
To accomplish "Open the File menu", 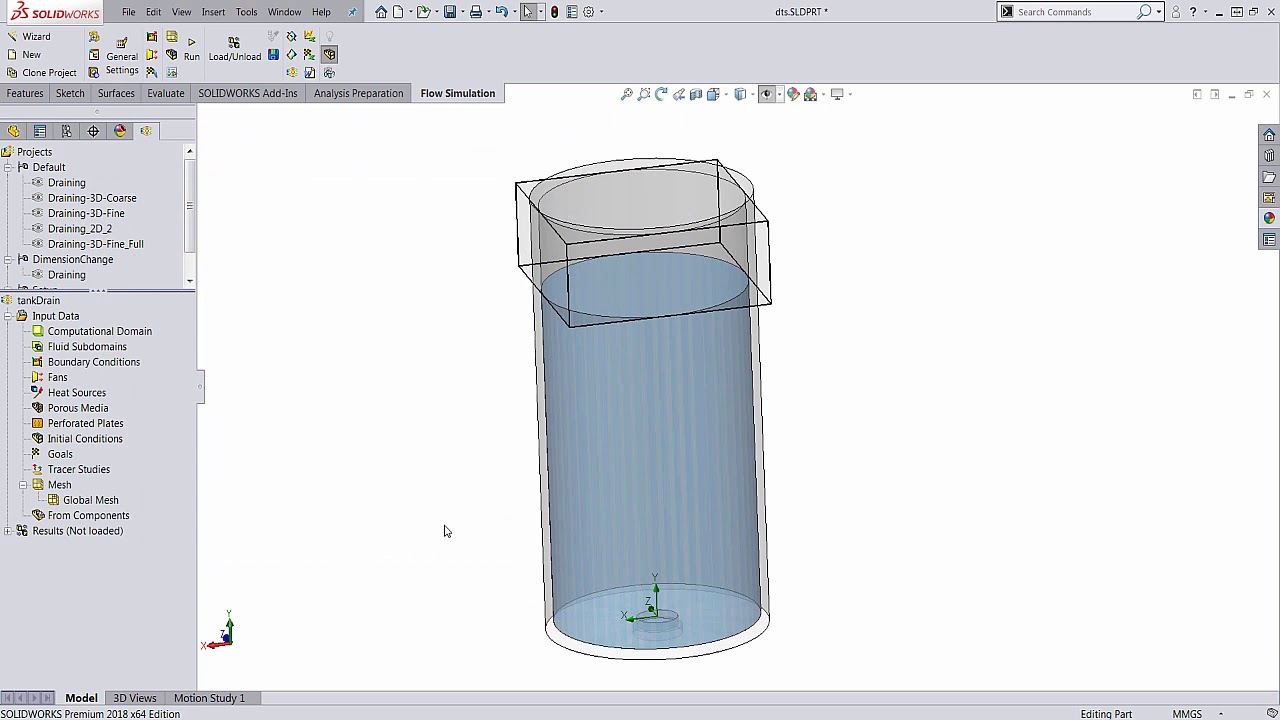I will pyautogui.click(x=129, y=12).
